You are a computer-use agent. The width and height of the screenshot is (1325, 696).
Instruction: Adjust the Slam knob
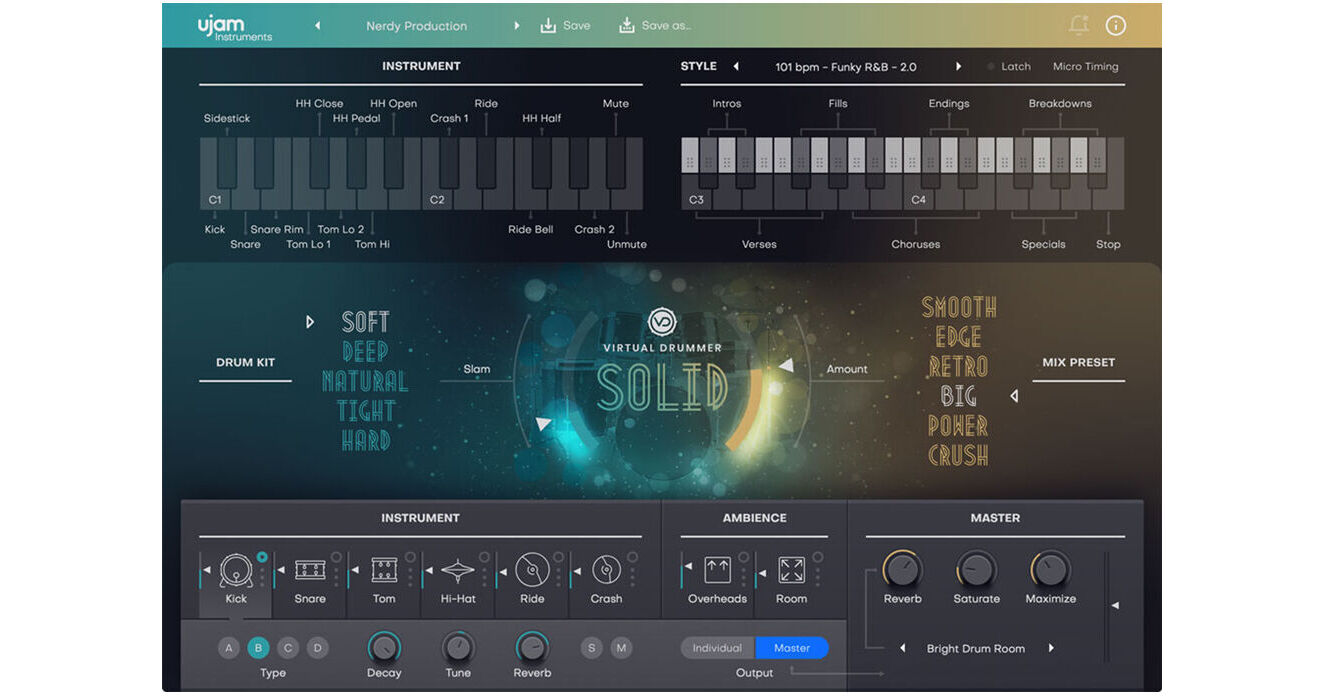pos(543,424)
